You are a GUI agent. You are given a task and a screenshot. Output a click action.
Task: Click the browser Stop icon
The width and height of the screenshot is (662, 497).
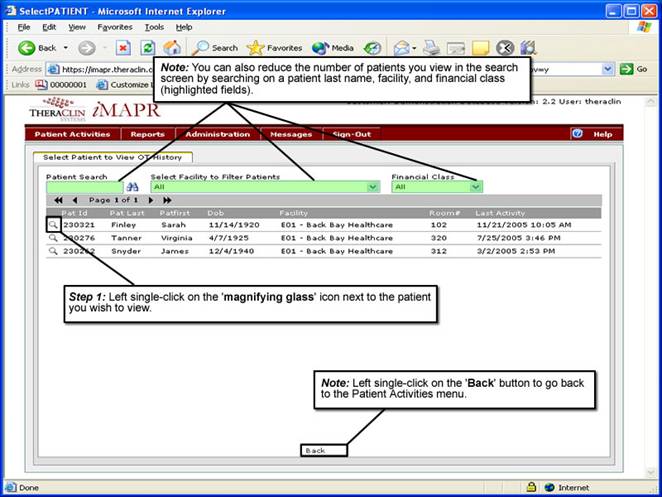(123, 47)
